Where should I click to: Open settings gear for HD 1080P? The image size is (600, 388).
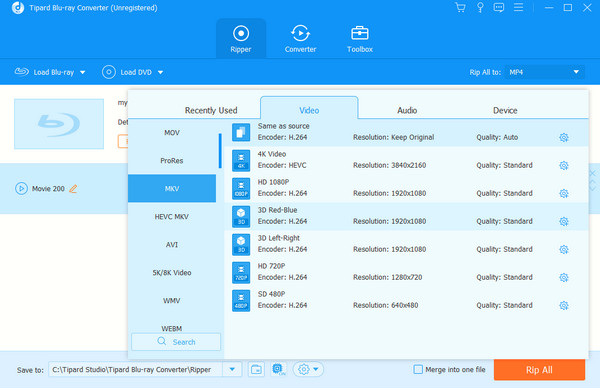(x=564, y=193)
